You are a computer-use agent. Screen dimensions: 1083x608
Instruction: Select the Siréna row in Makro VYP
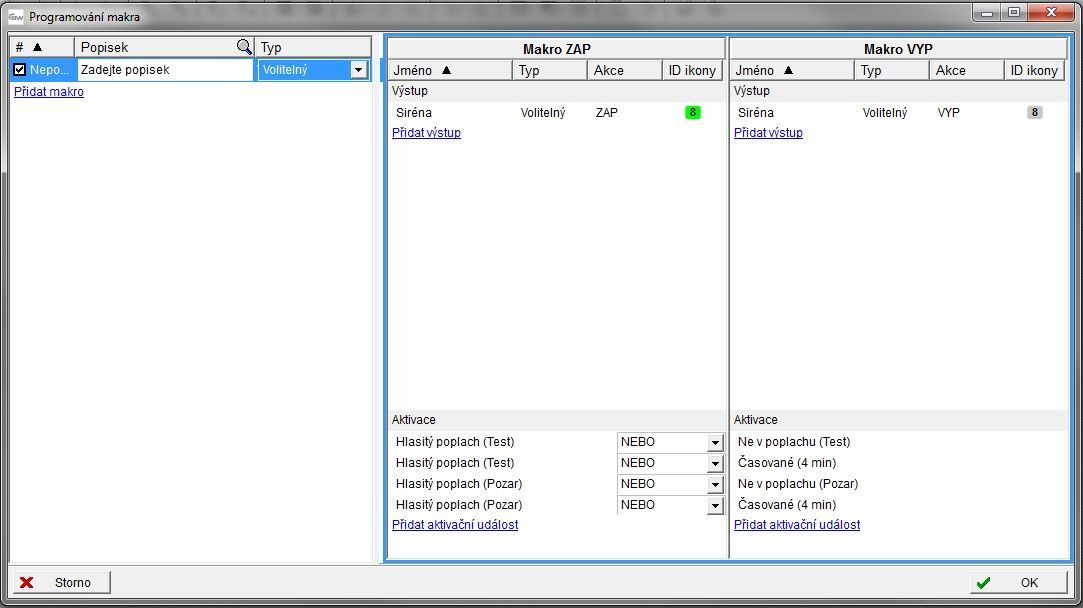click(x=756, y=113)
